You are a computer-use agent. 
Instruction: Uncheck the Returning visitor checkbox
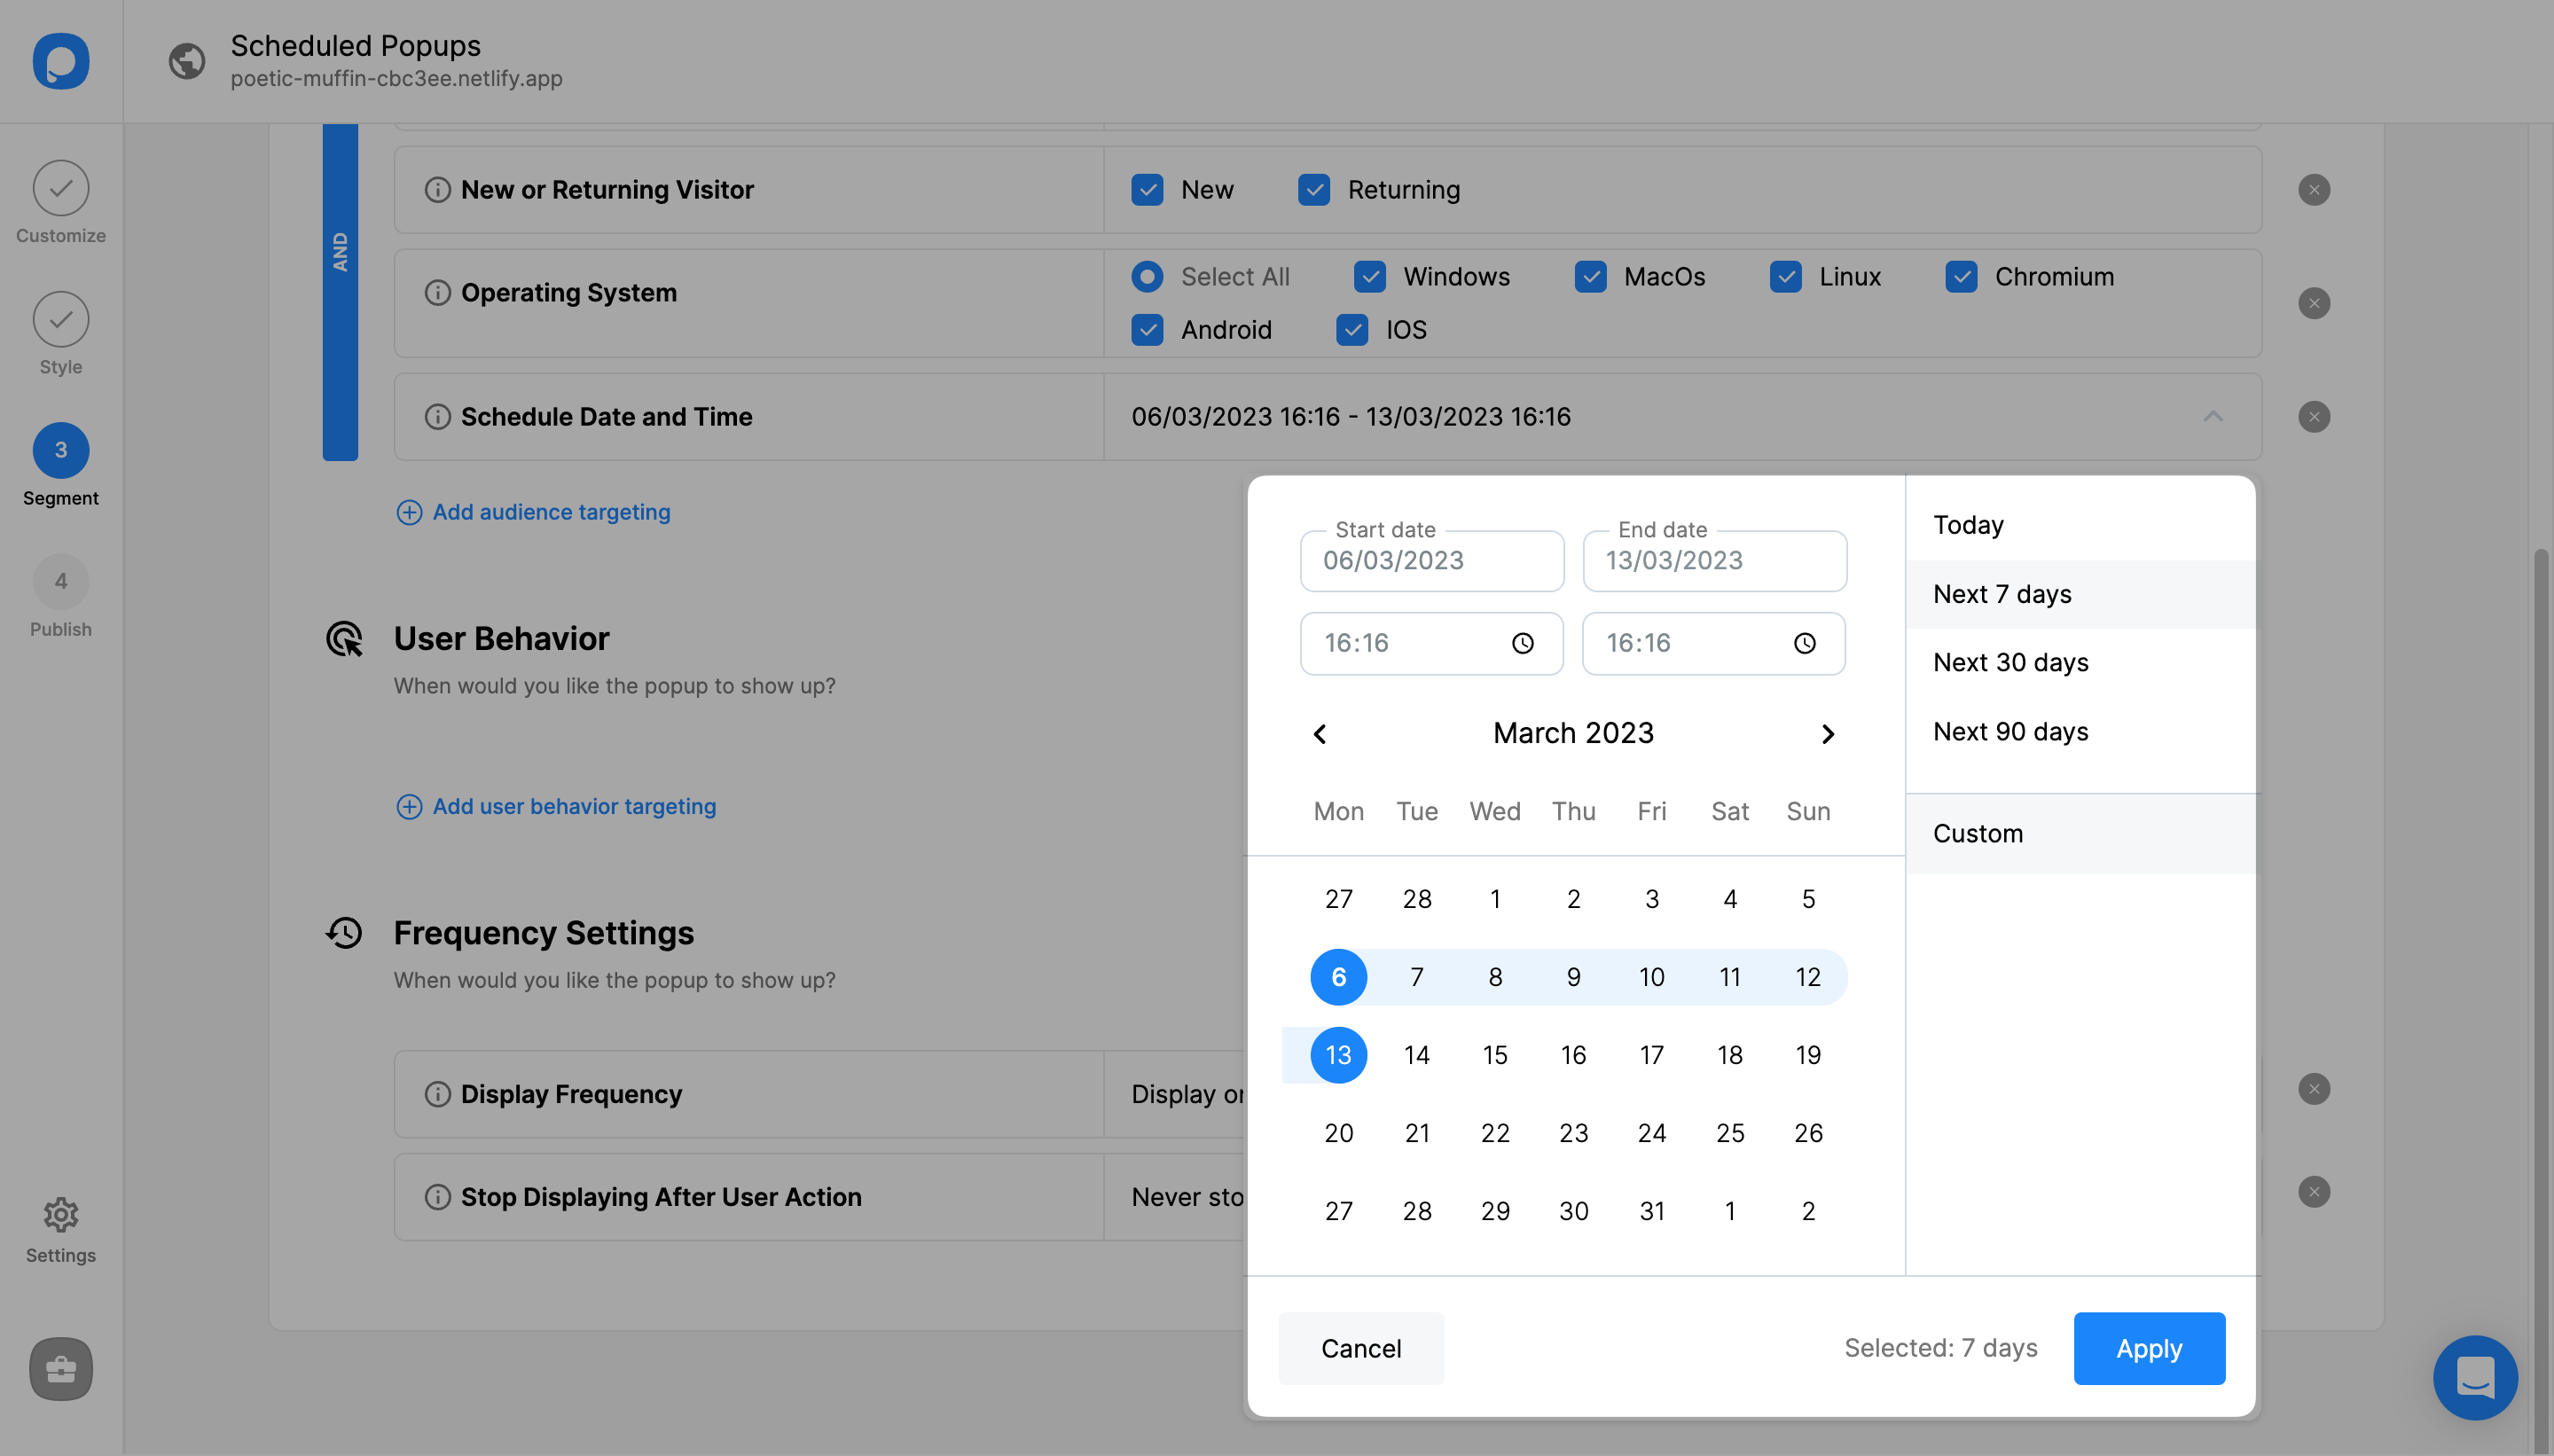point(1314,189)
